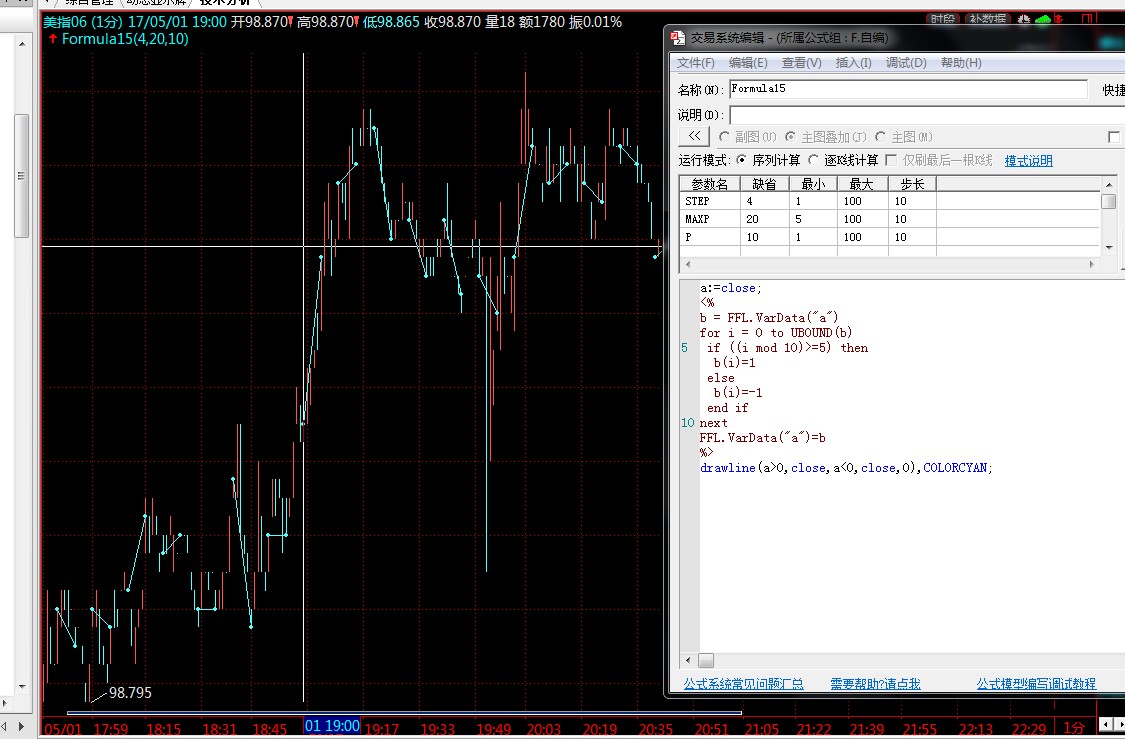Click the Formula15(4,20,10) indicator label

click(125, 39)
